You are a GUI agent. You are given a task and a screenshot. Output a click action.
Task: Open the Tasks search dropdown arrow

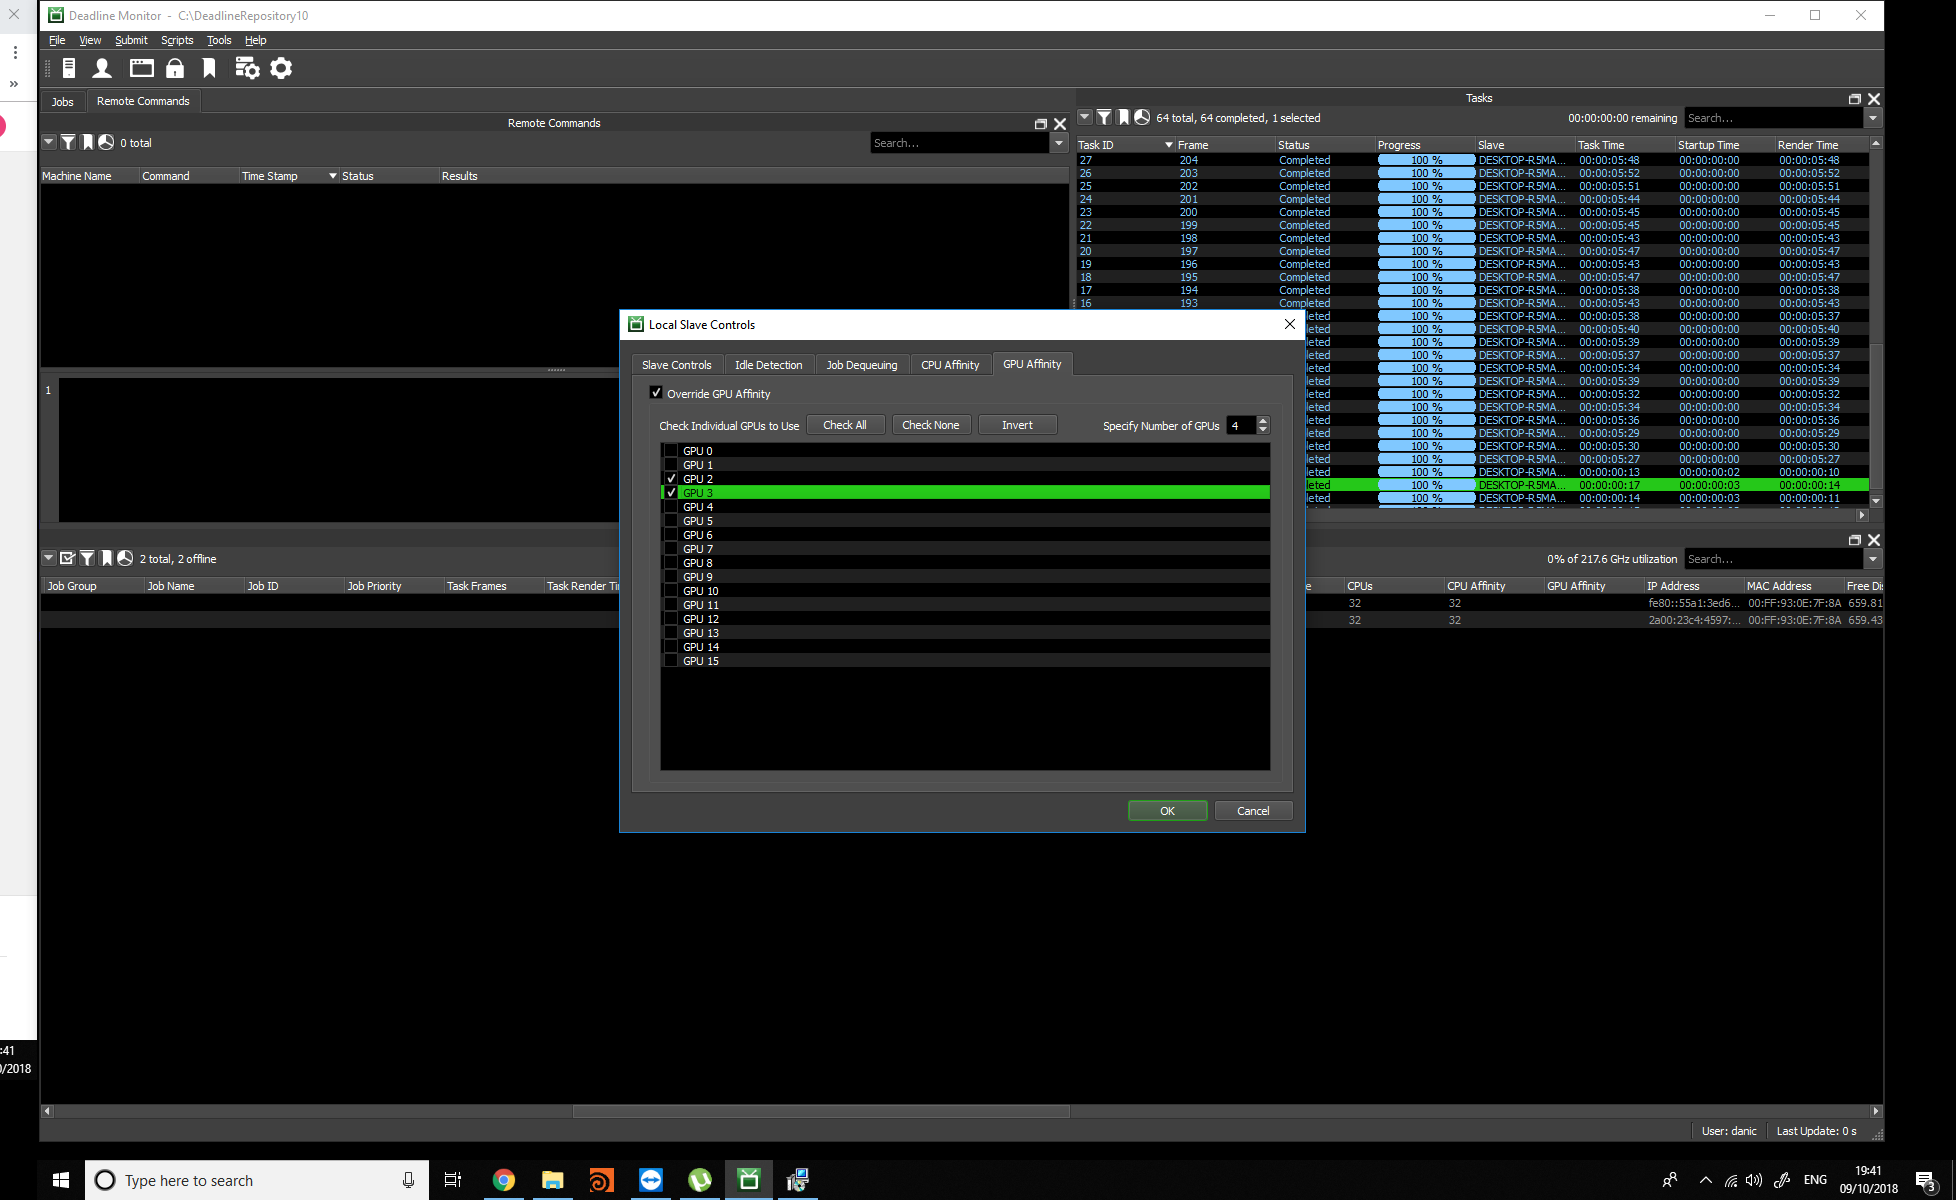pos(1871,117)
